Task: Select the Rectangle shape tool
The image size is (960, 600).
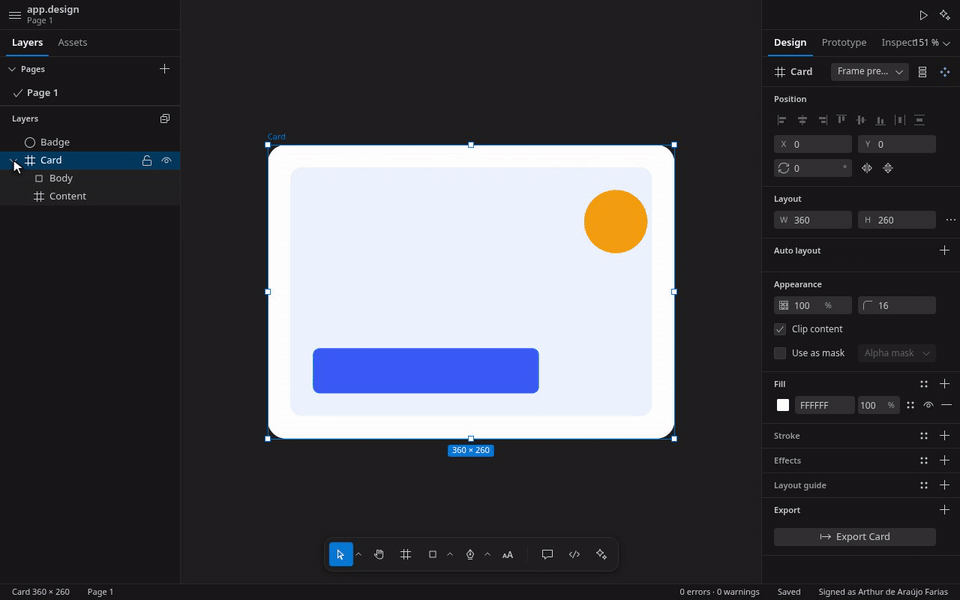Action: 432,555
